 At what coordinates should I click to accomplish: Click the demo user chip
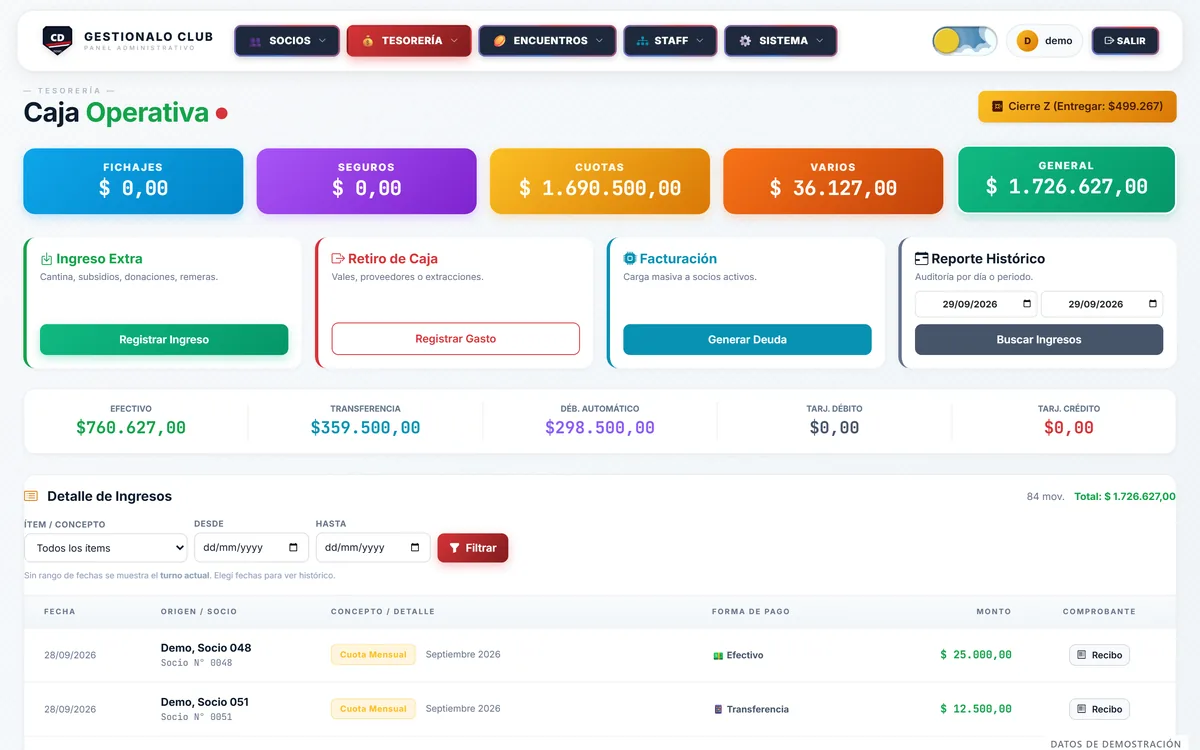[1045, 41]
